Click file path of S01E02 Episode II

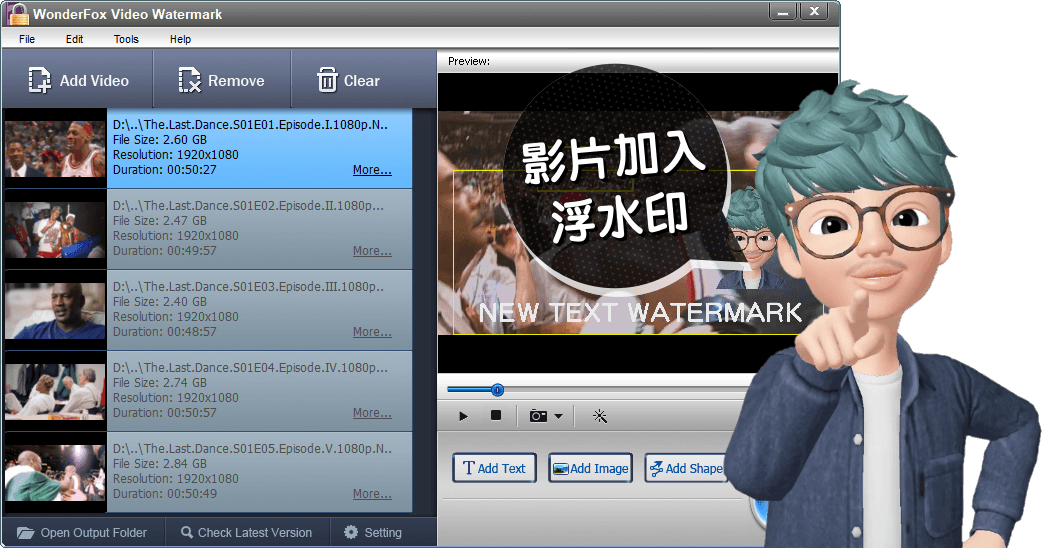click(249, 206)
